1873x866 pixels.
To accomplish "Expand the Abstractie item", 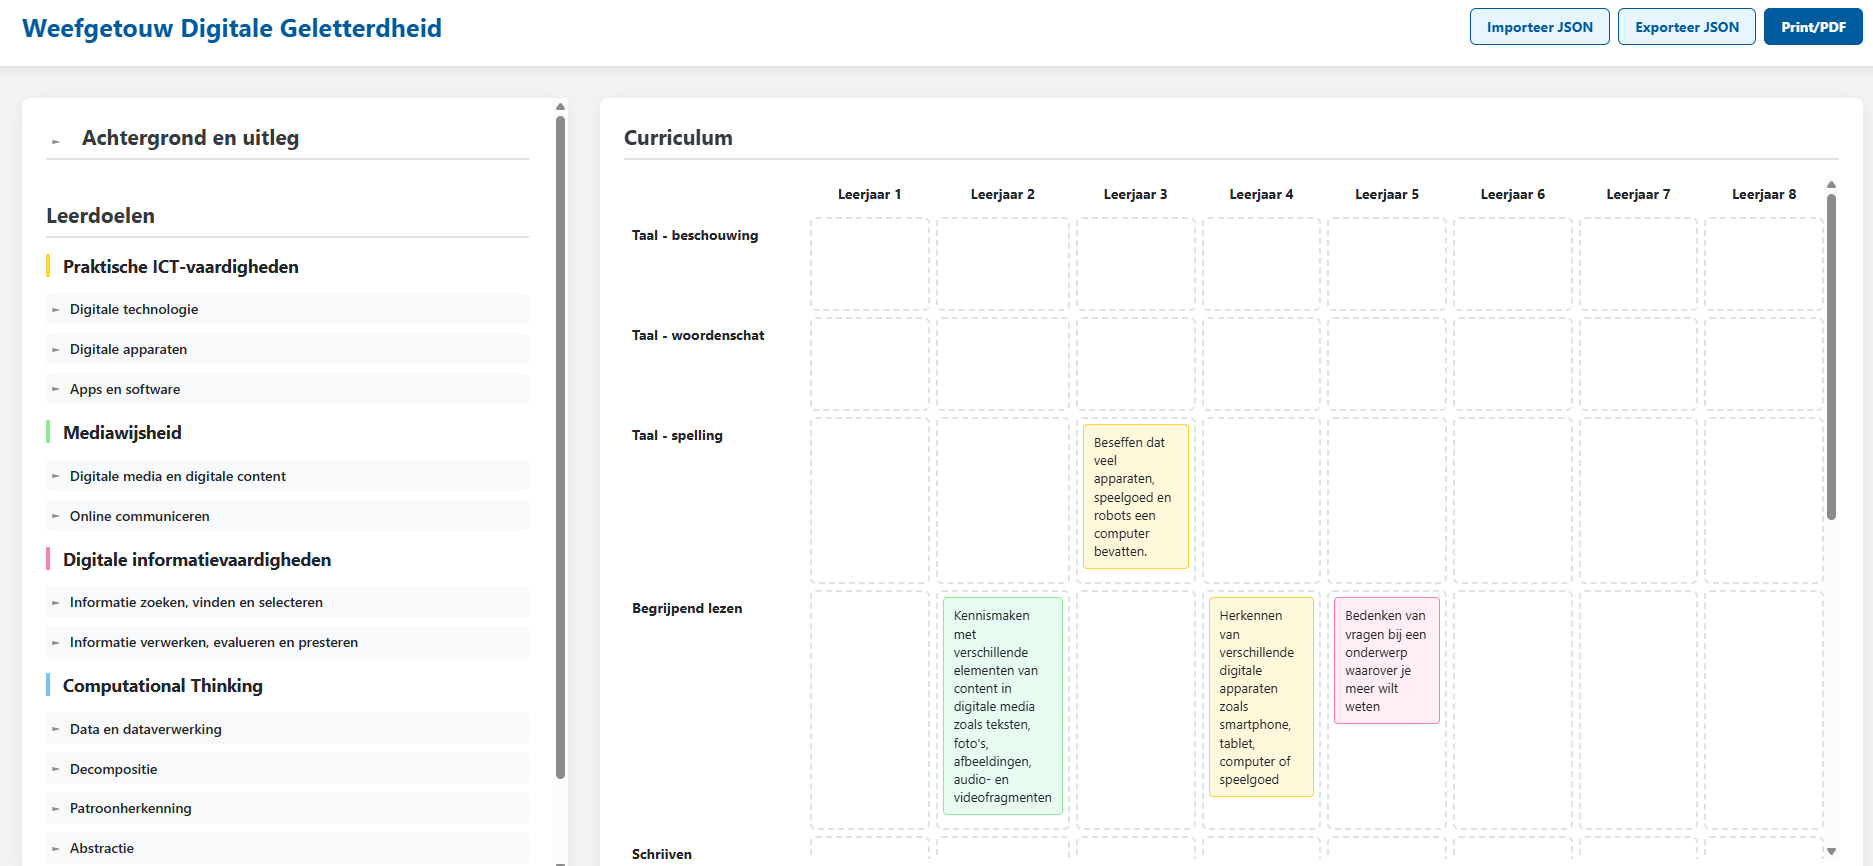I will (287, 848).
